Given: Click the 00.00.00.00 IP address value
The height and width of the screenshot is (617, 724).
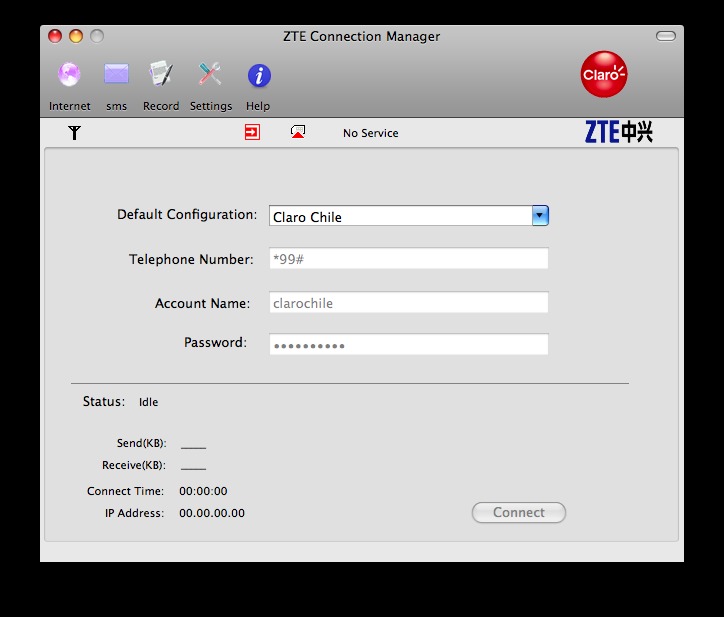Looking at the screenshot, I should (x=212, y=513).
